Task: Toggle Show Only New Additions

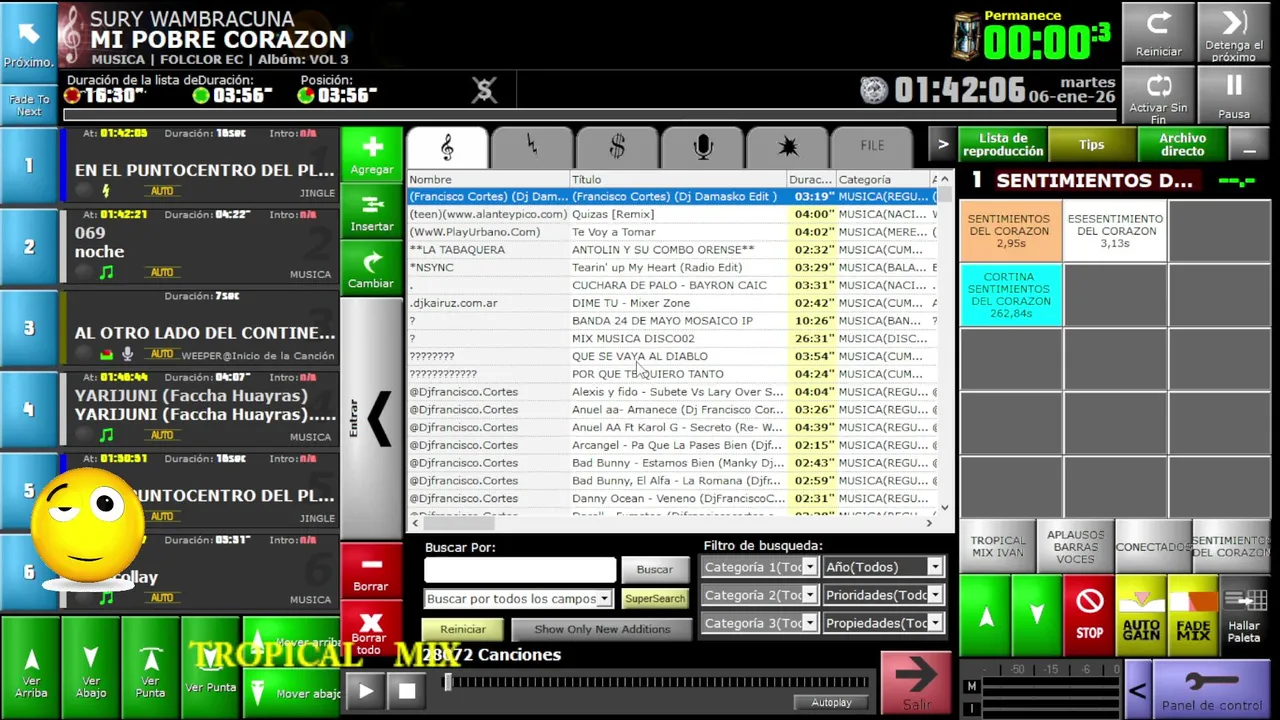Action: point(602,629)
